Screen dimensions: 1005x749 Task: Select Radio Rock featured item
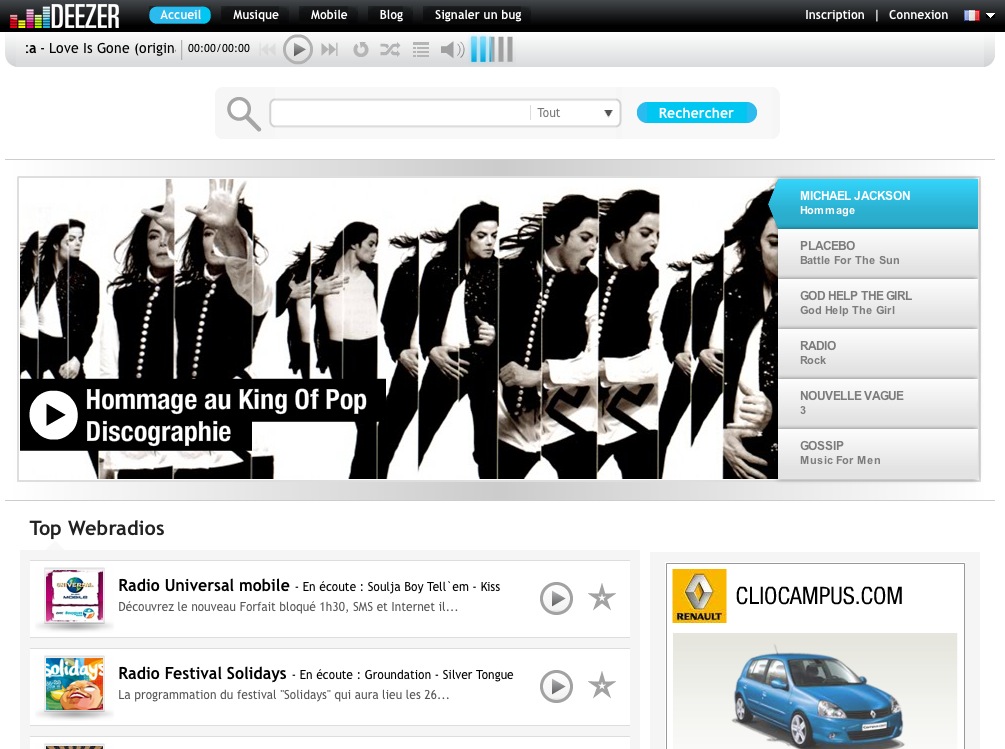(878, 353)
